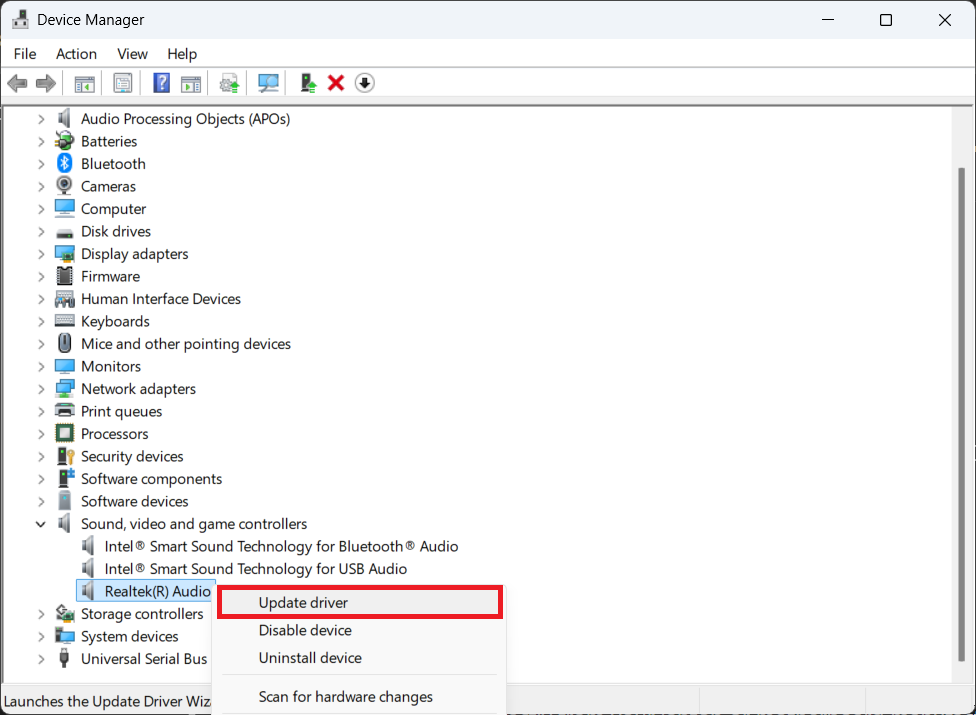The width and height of the screenshot is (976, 715).
Task: Click the Help toolbar icon
Action: 161,83
